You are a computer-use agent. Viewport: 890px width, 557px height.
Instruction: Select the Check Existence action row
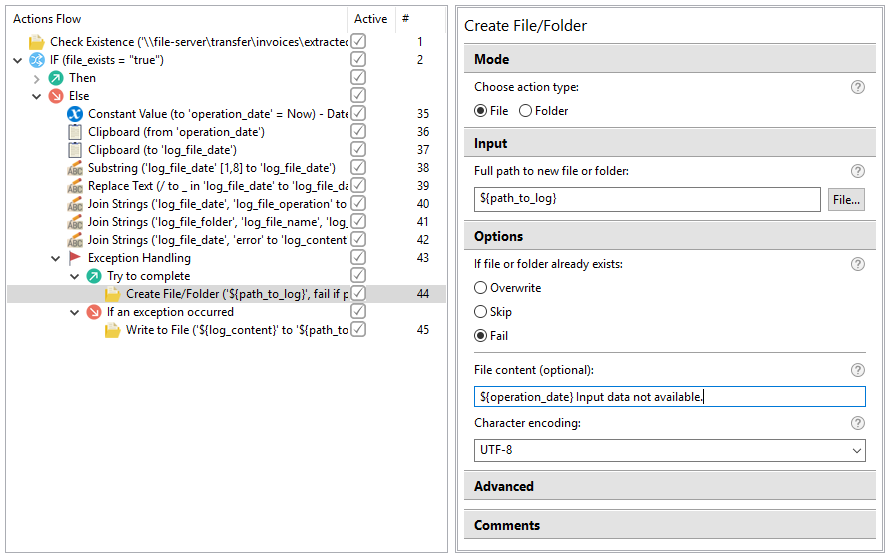coord(226,42)
